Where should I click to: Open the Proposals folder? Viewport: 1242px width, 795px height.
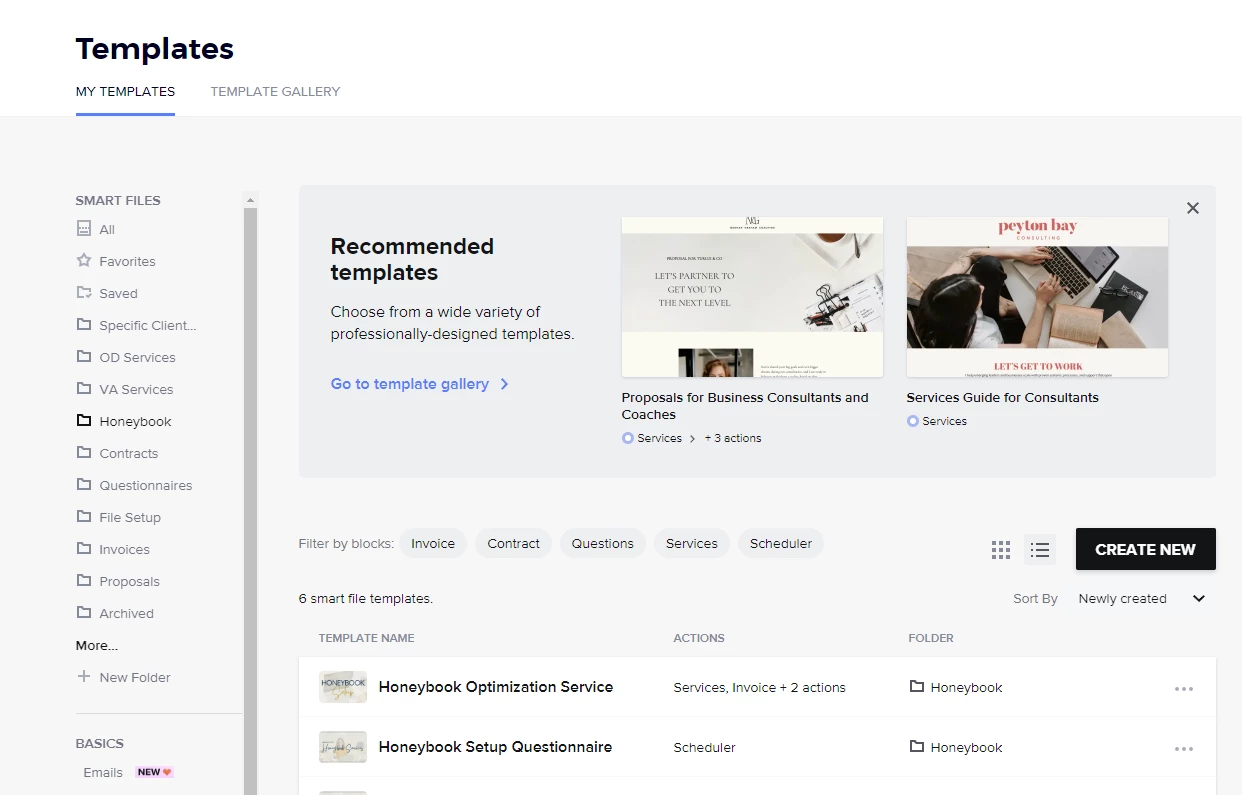click(129, 581)
